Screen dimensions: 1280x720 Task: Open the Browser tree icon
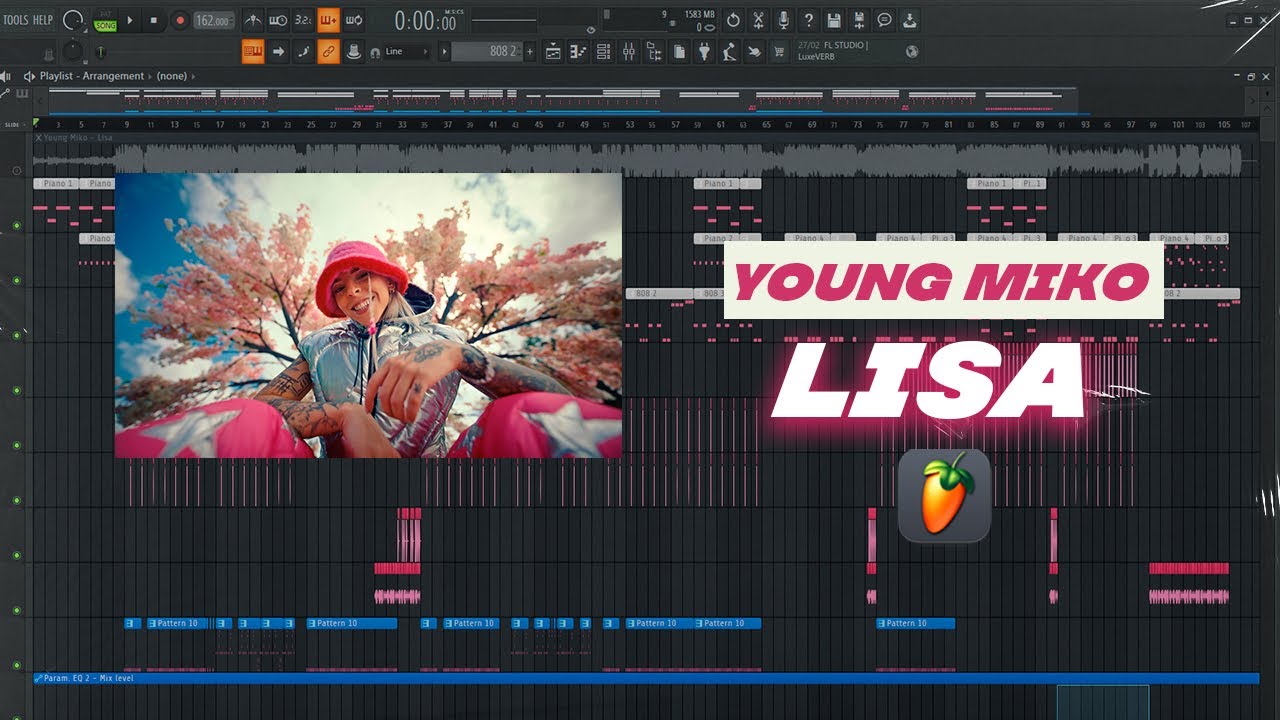[654, 52]
